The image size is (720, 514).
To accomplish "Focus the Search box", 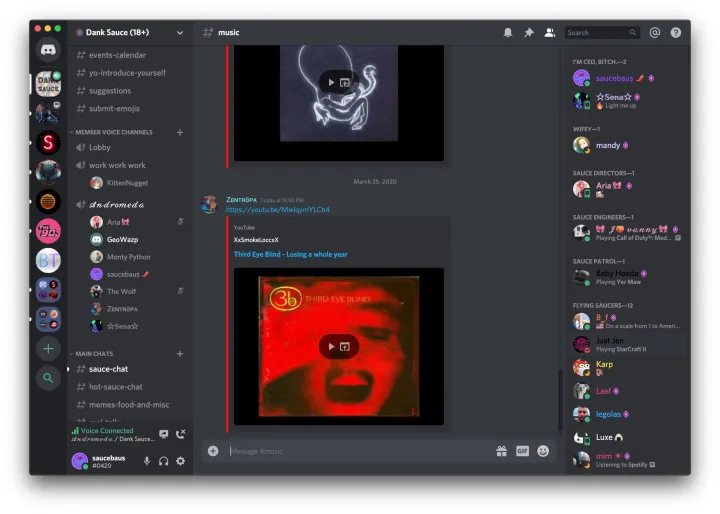I will click(602, 33).
